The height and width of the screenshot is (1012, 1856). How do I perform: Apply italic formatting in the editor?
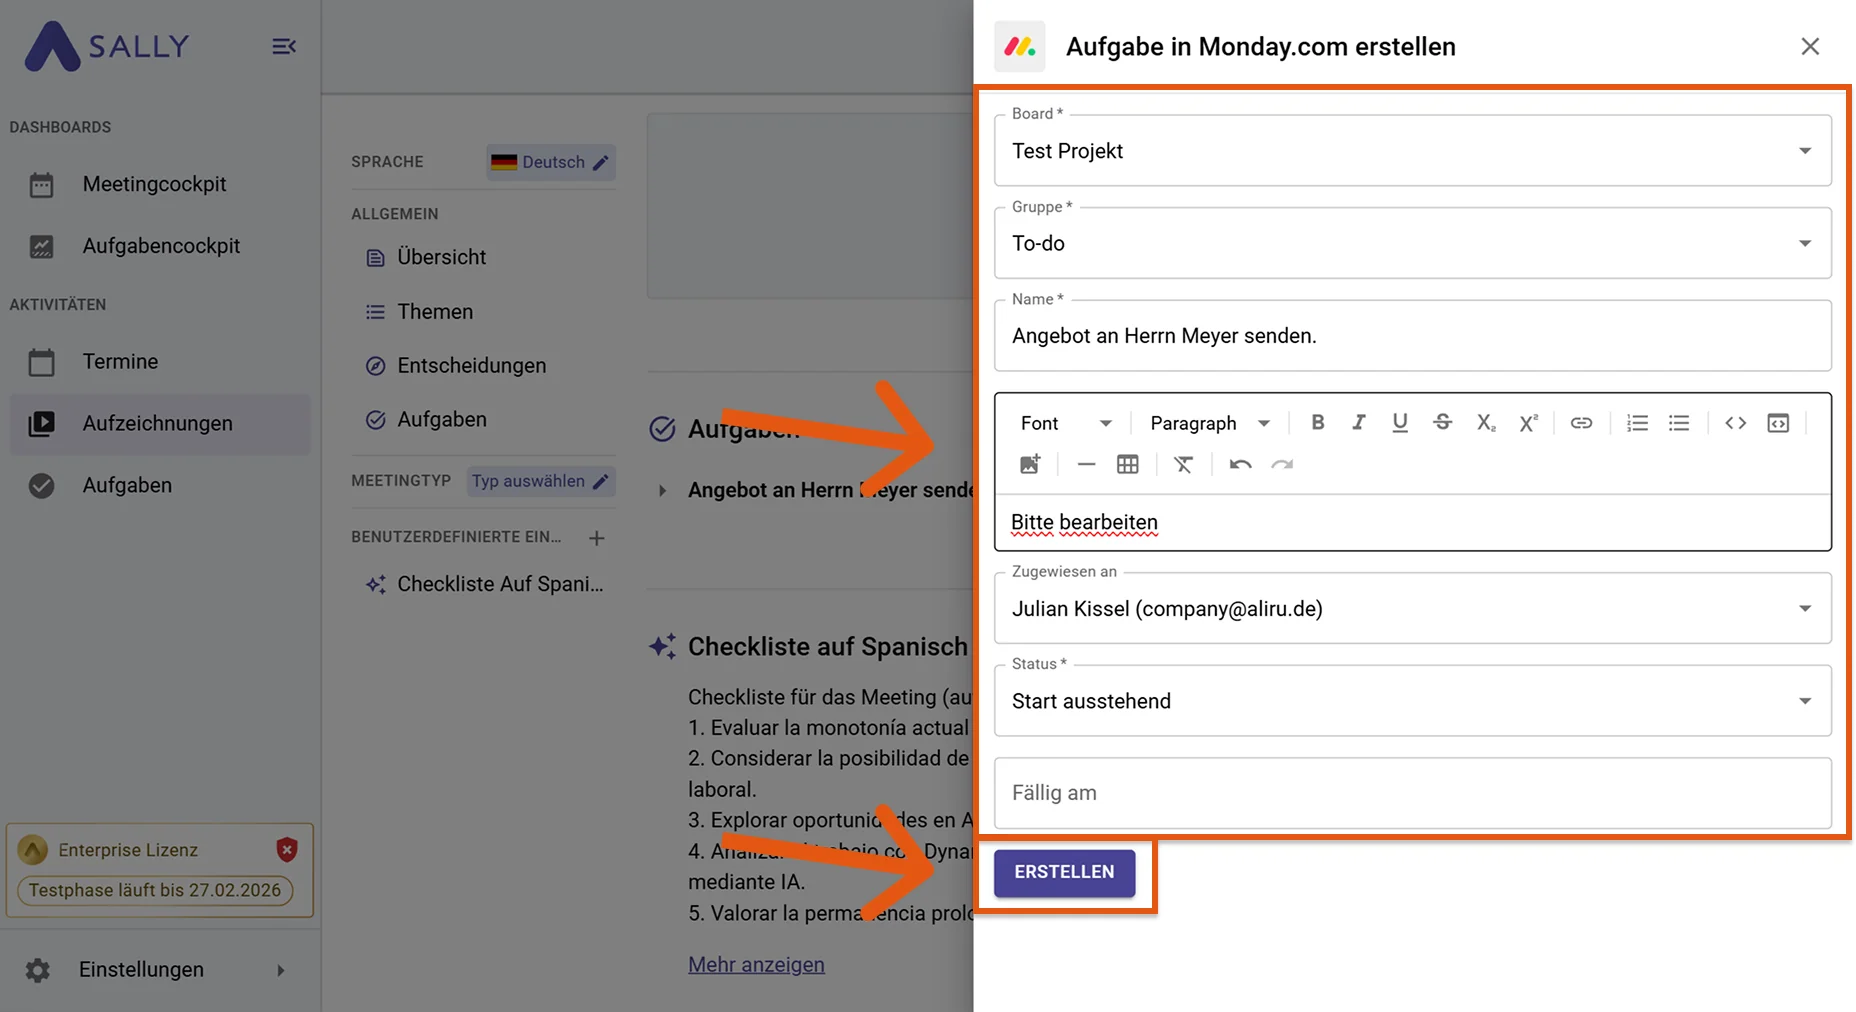pyautogui.click(x=1358, y=423)
